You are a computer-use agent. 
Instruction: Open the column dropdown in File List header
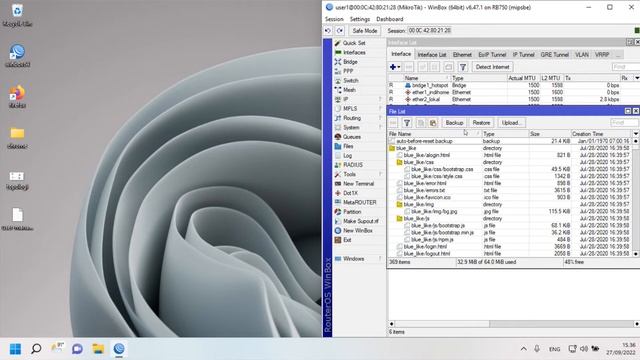click(636, 134)
